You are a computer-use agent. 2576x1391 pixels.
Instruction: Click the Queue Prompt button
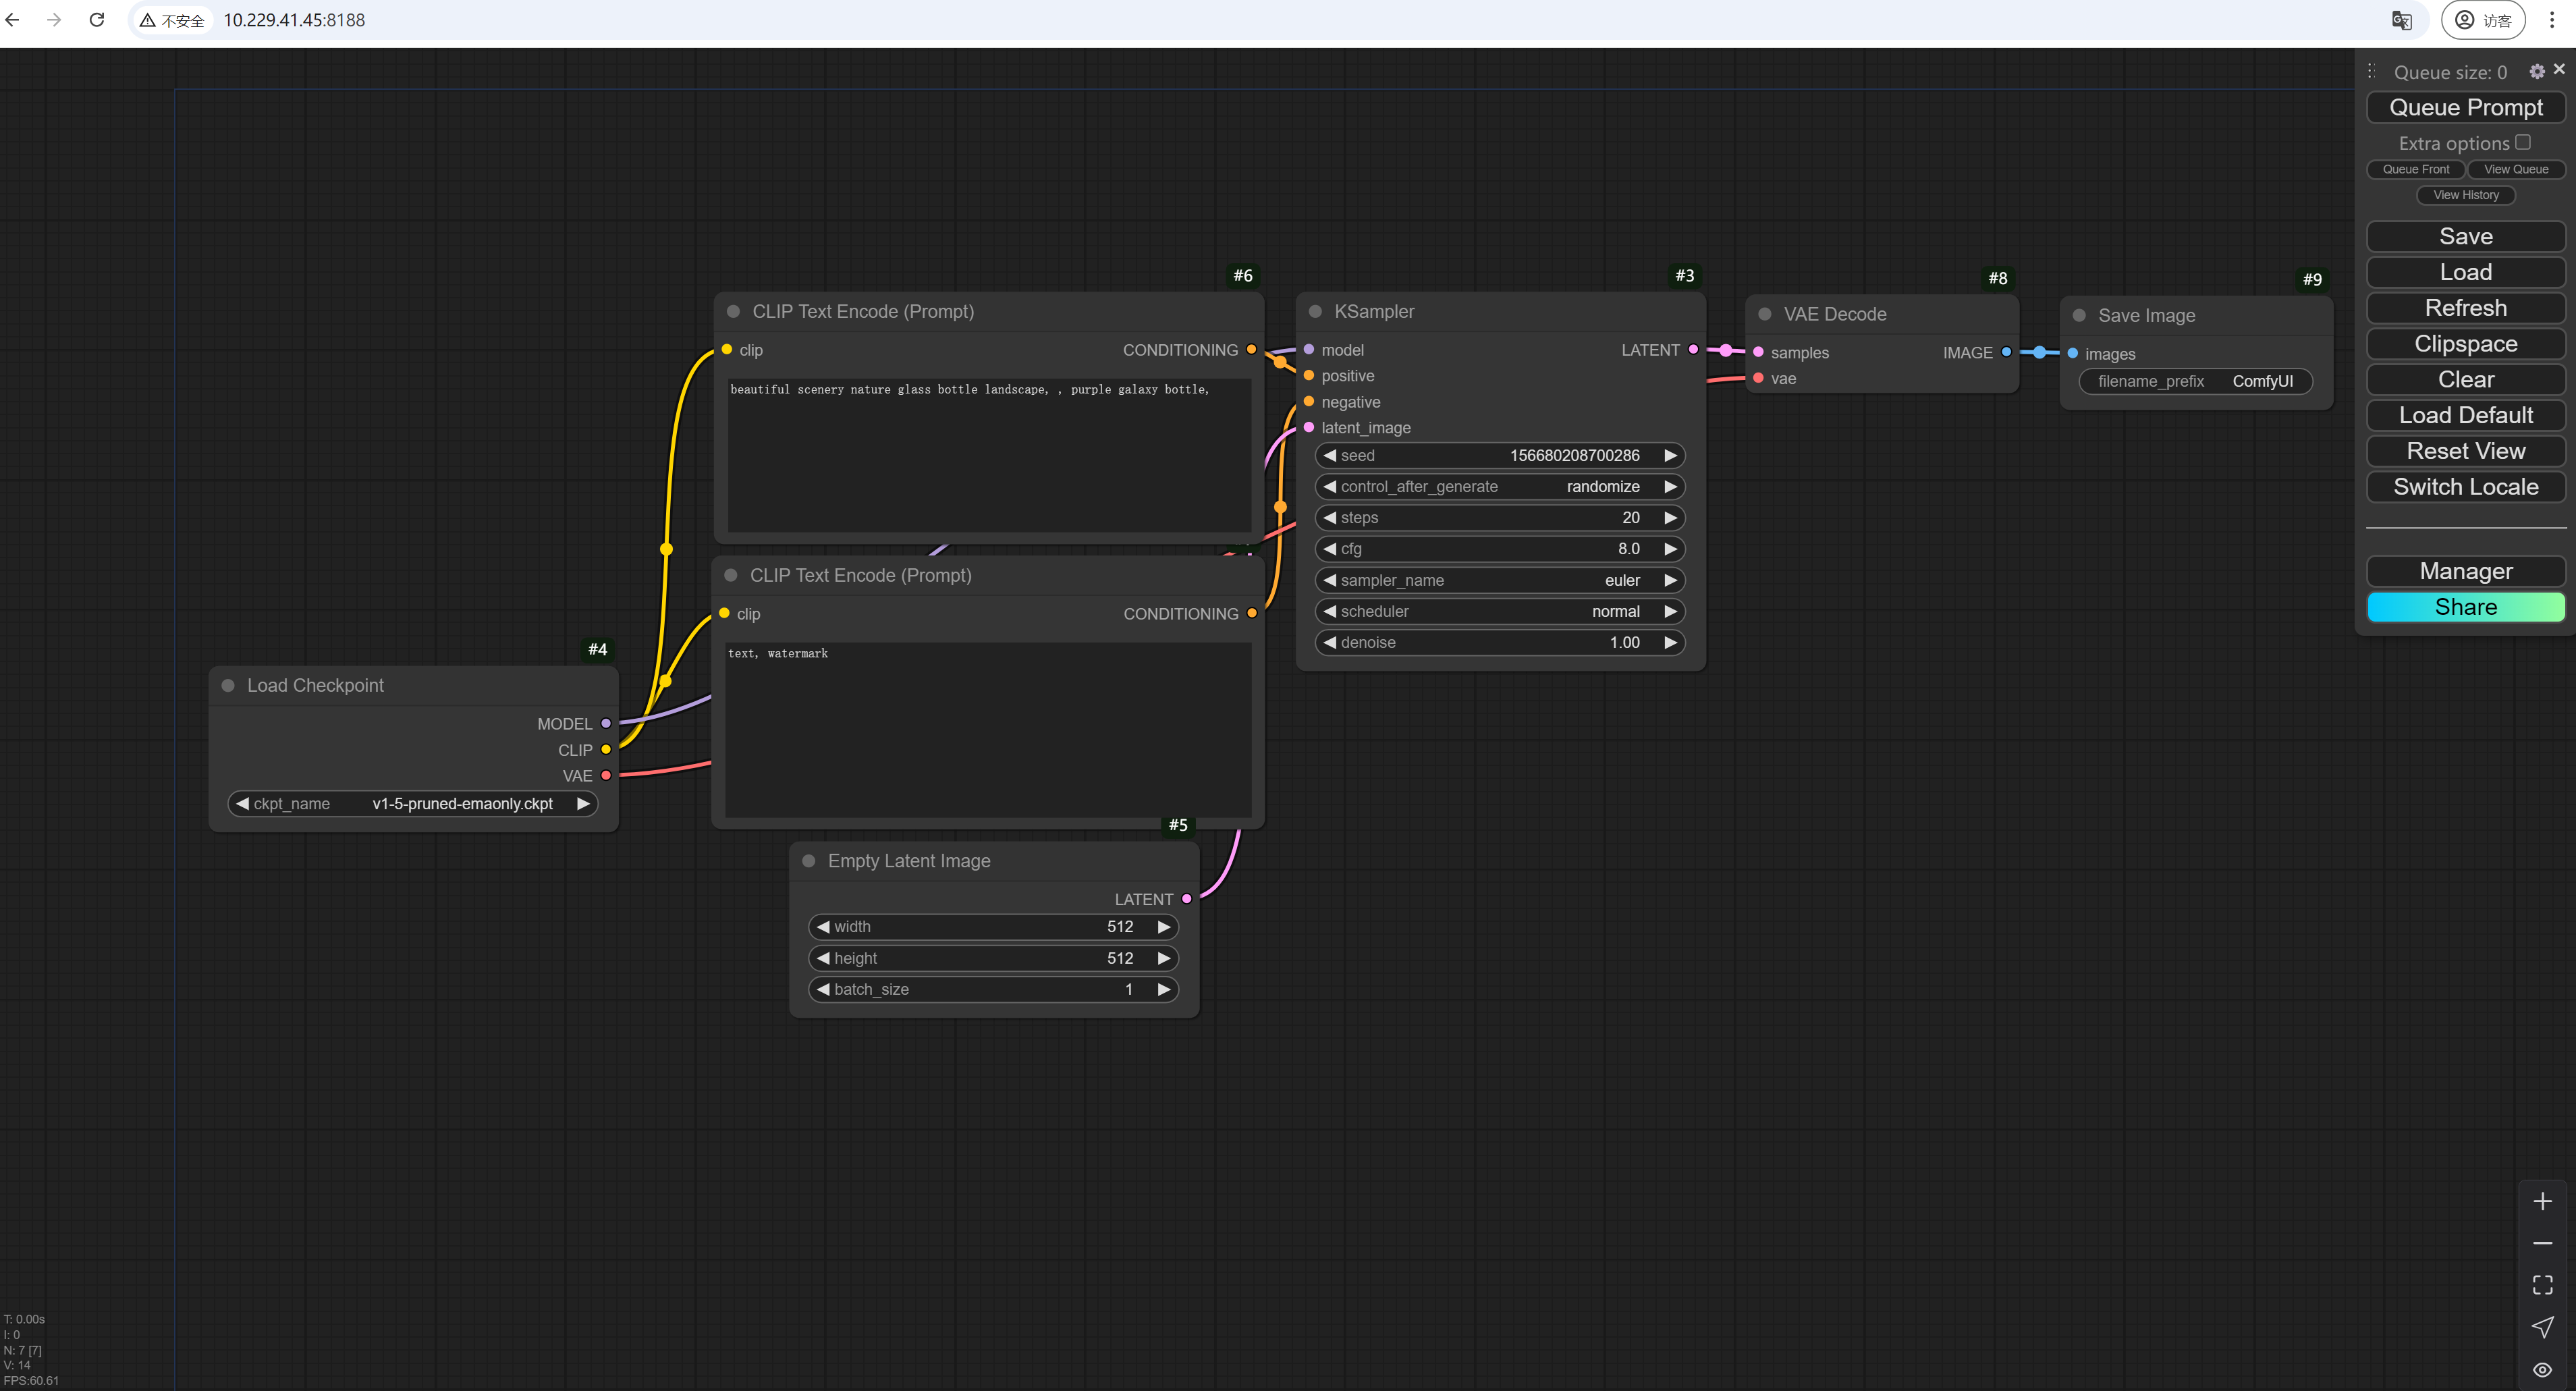point(2465,108)
